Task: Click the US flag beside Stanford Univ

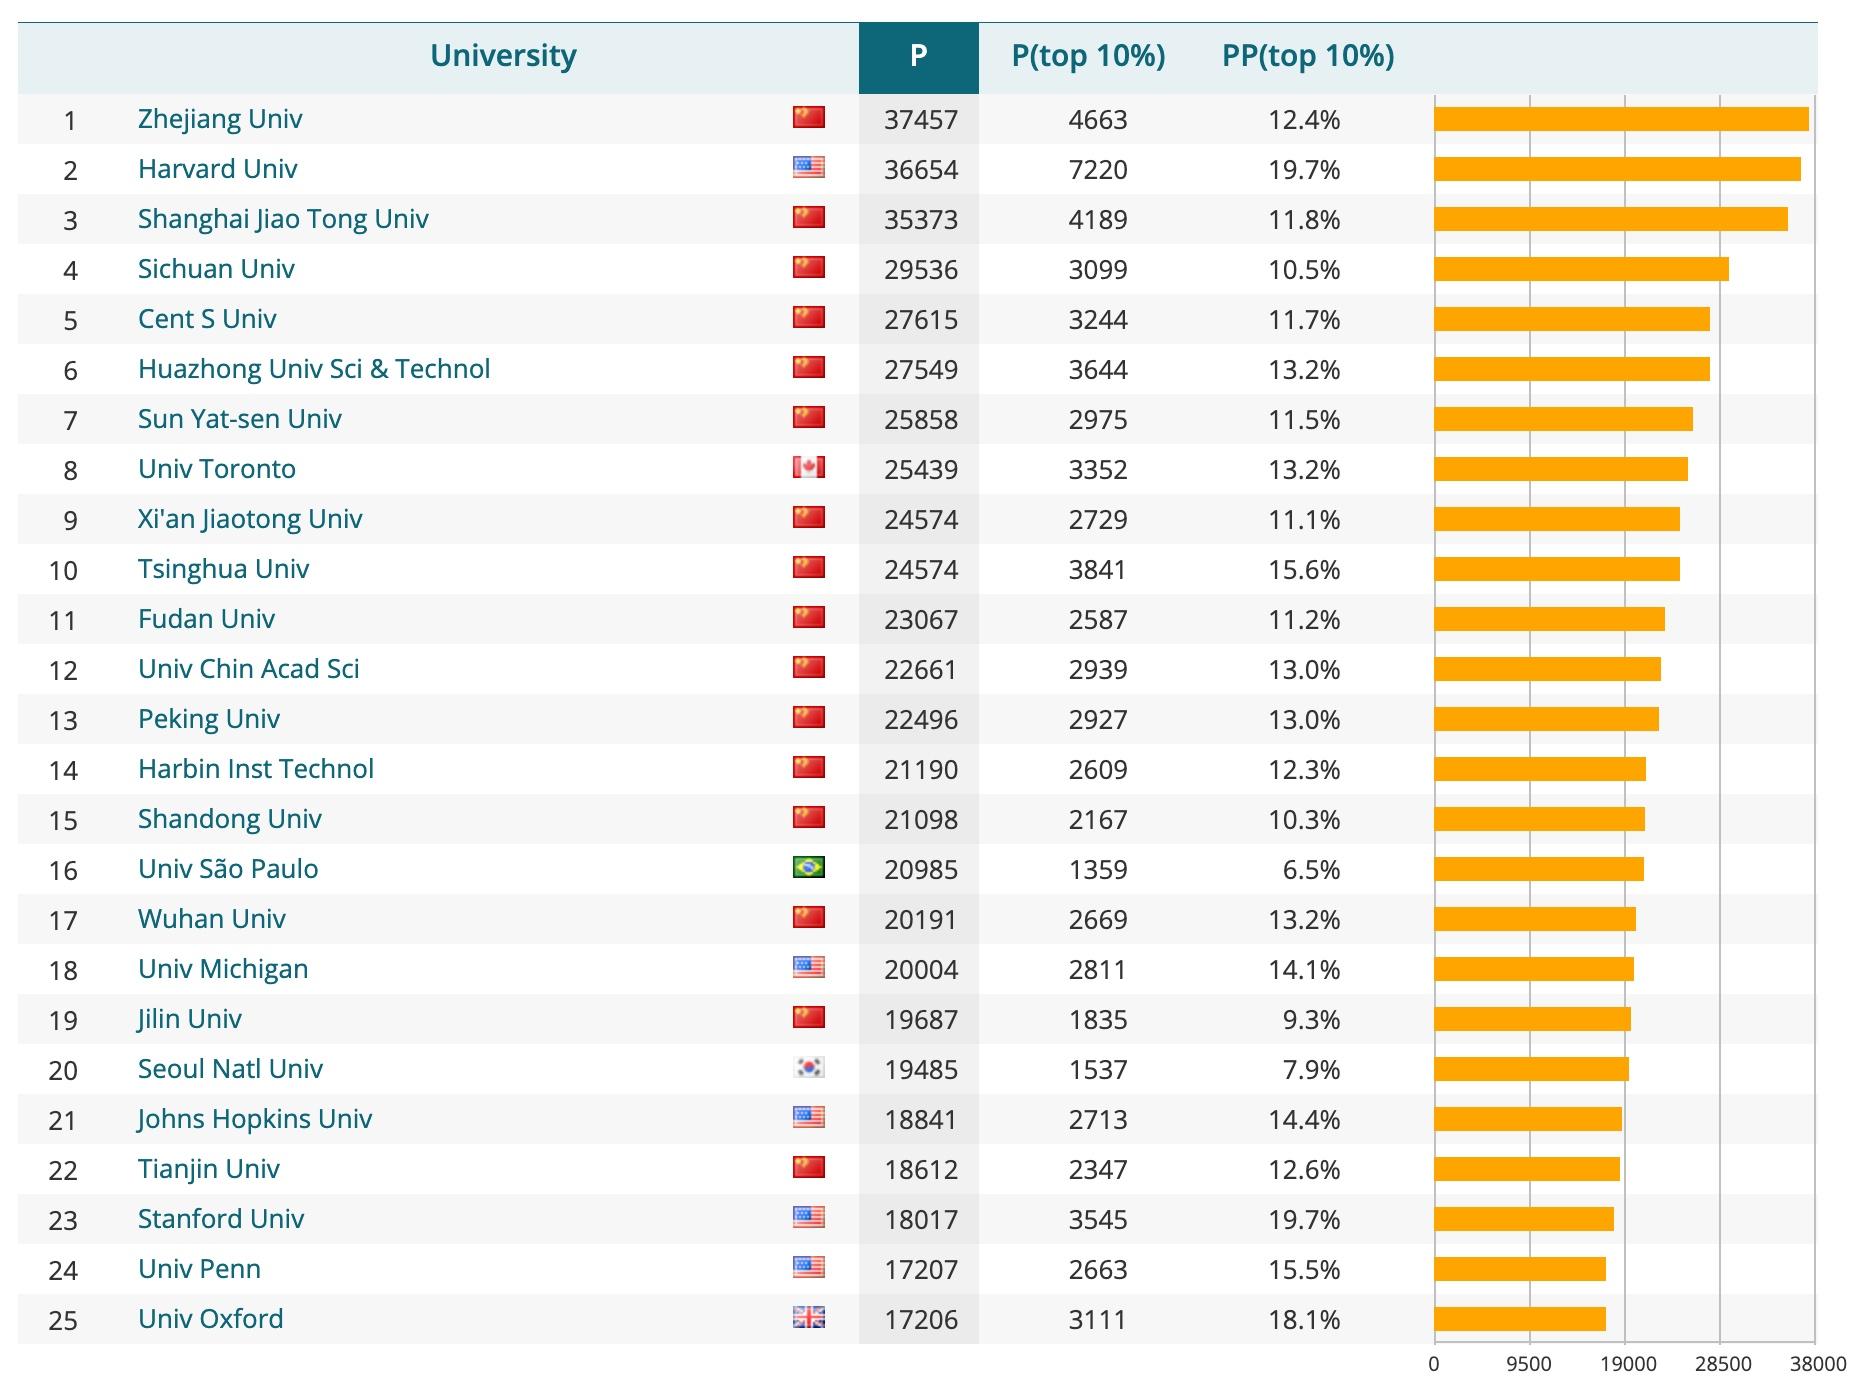Action: (x=808, y=1217)
